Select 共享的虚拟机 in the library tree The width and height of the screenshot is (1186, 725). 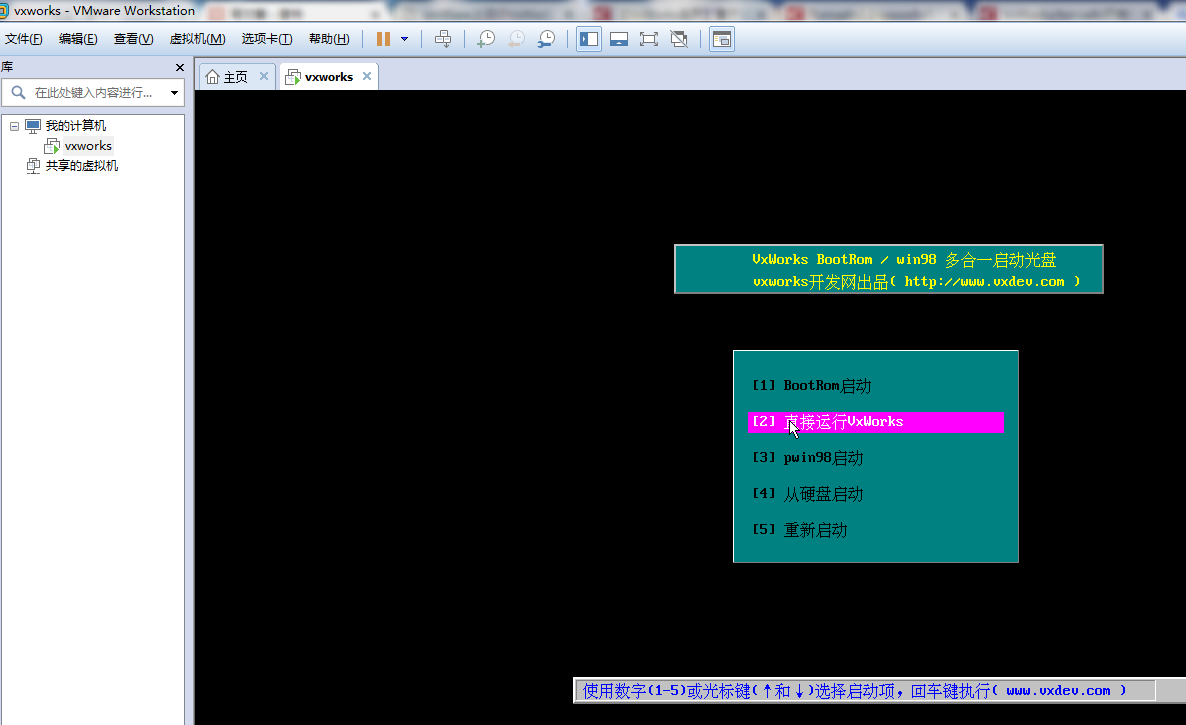pyautogui.click(x=82, y=166)
